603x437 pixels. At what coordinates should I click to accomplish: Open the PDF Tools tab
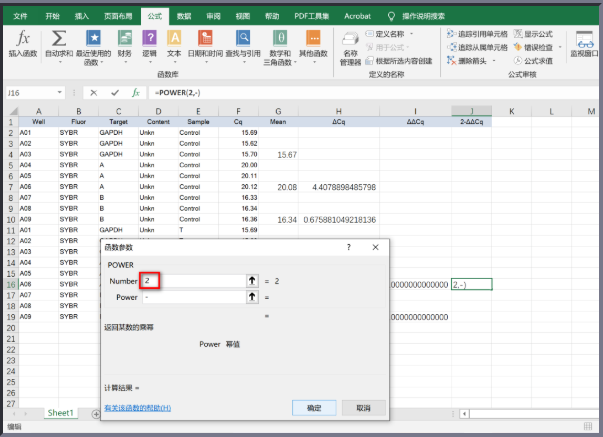[311, 16]
